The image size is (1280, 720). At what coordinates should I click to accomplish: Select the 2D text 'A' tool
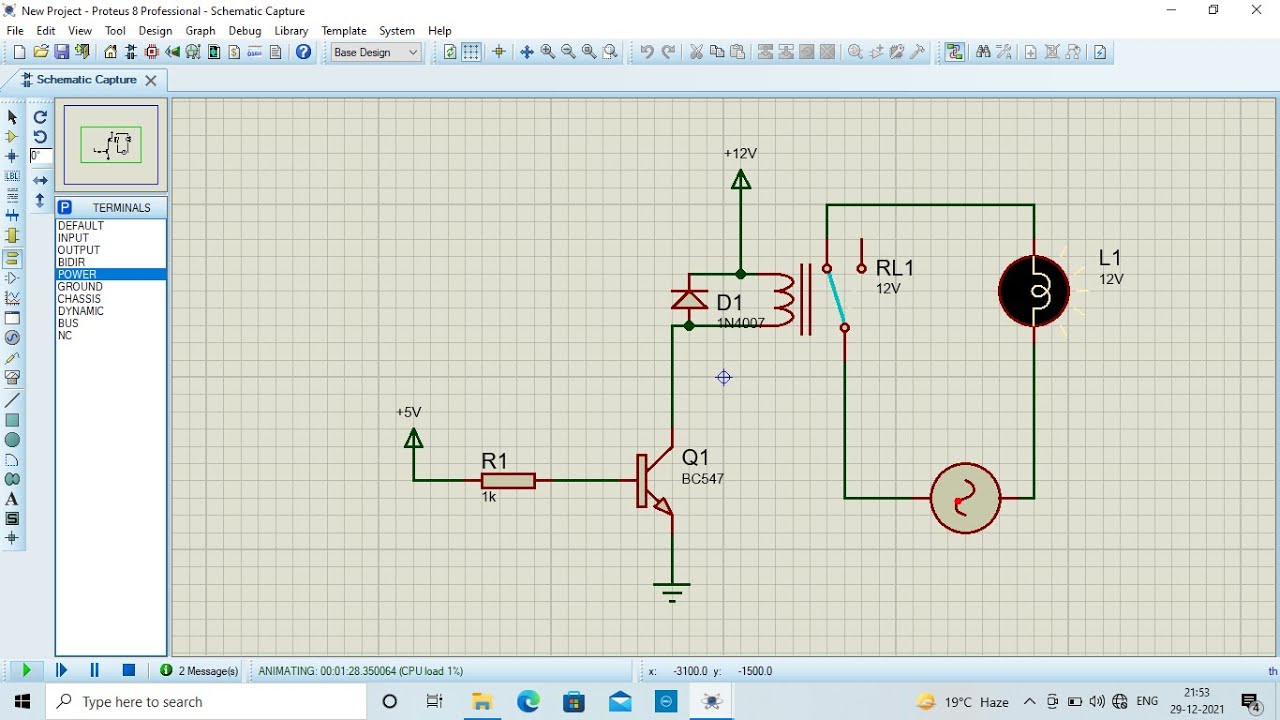12,499
